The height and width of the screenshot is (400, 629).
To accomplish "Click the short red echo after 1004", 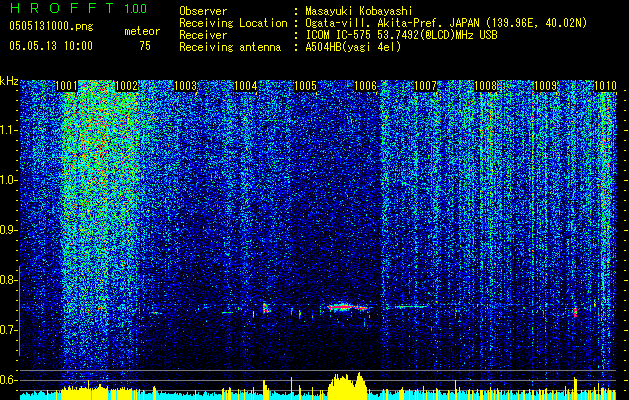I will tap(265, 308).
